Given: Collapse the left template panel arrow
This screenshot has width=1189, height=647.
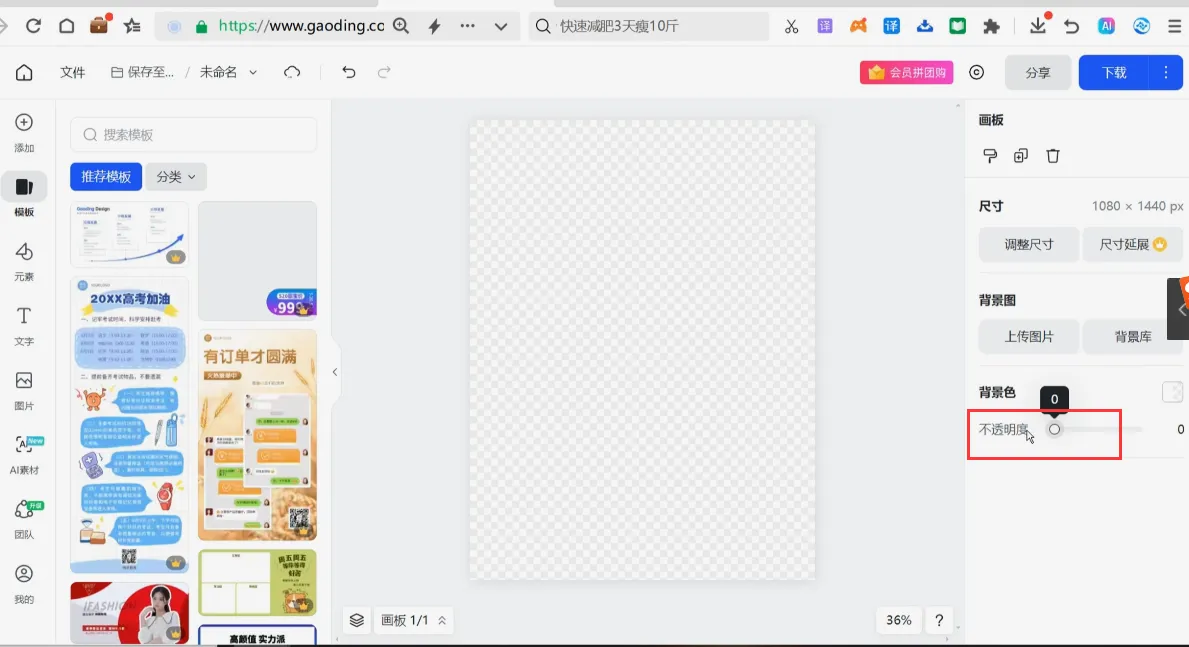Looking at the screenshot, I should coord(334,372).
